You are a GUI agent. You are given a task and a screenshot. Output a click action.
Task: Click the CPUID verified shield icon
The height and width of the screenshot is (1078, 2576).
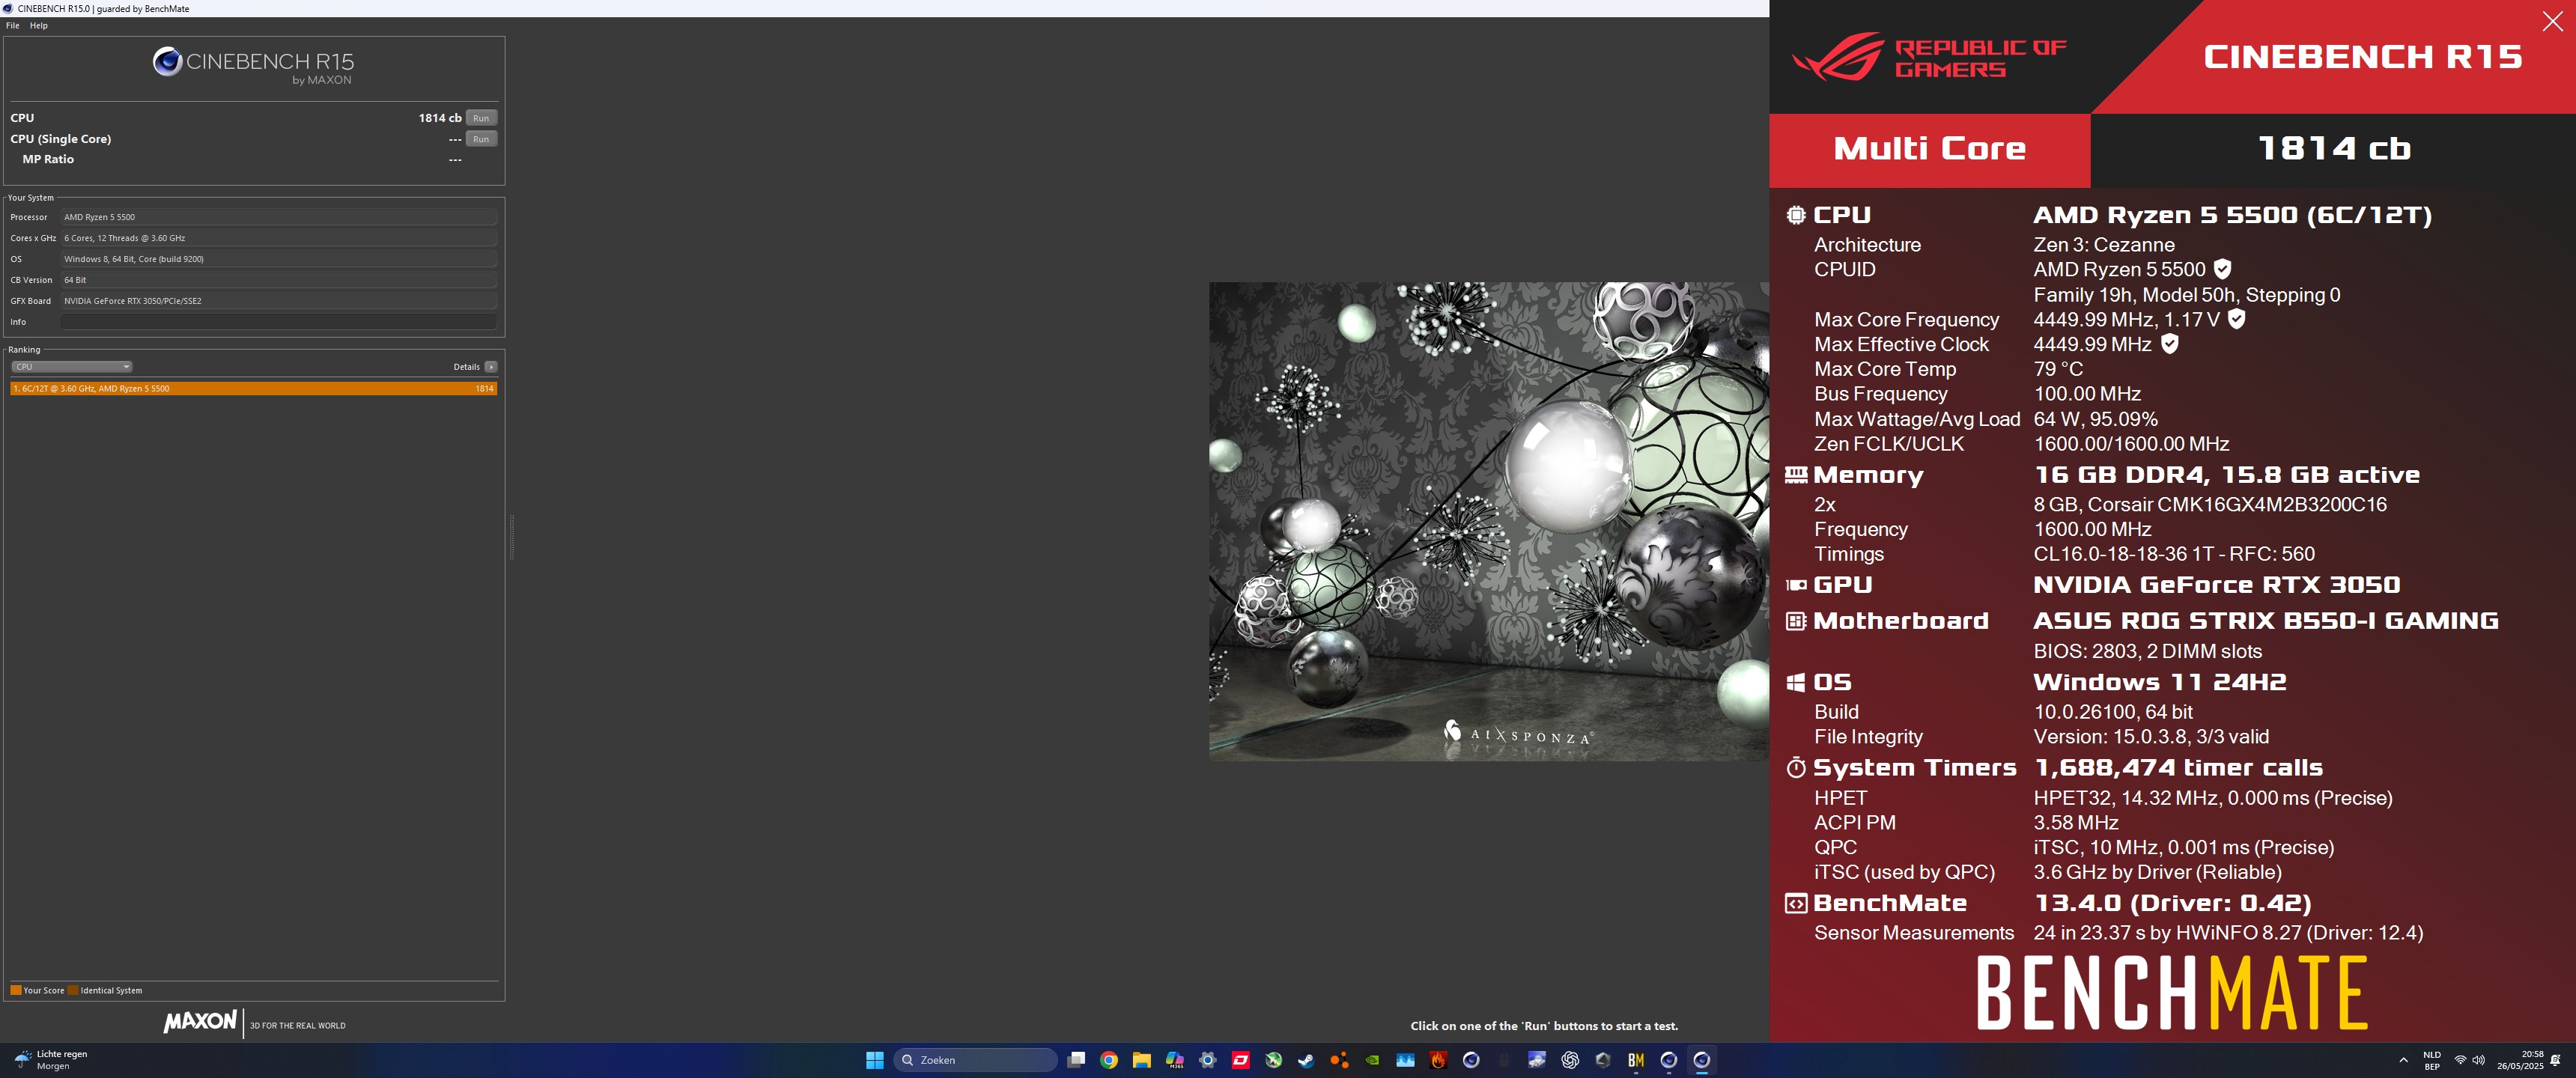2222,269
